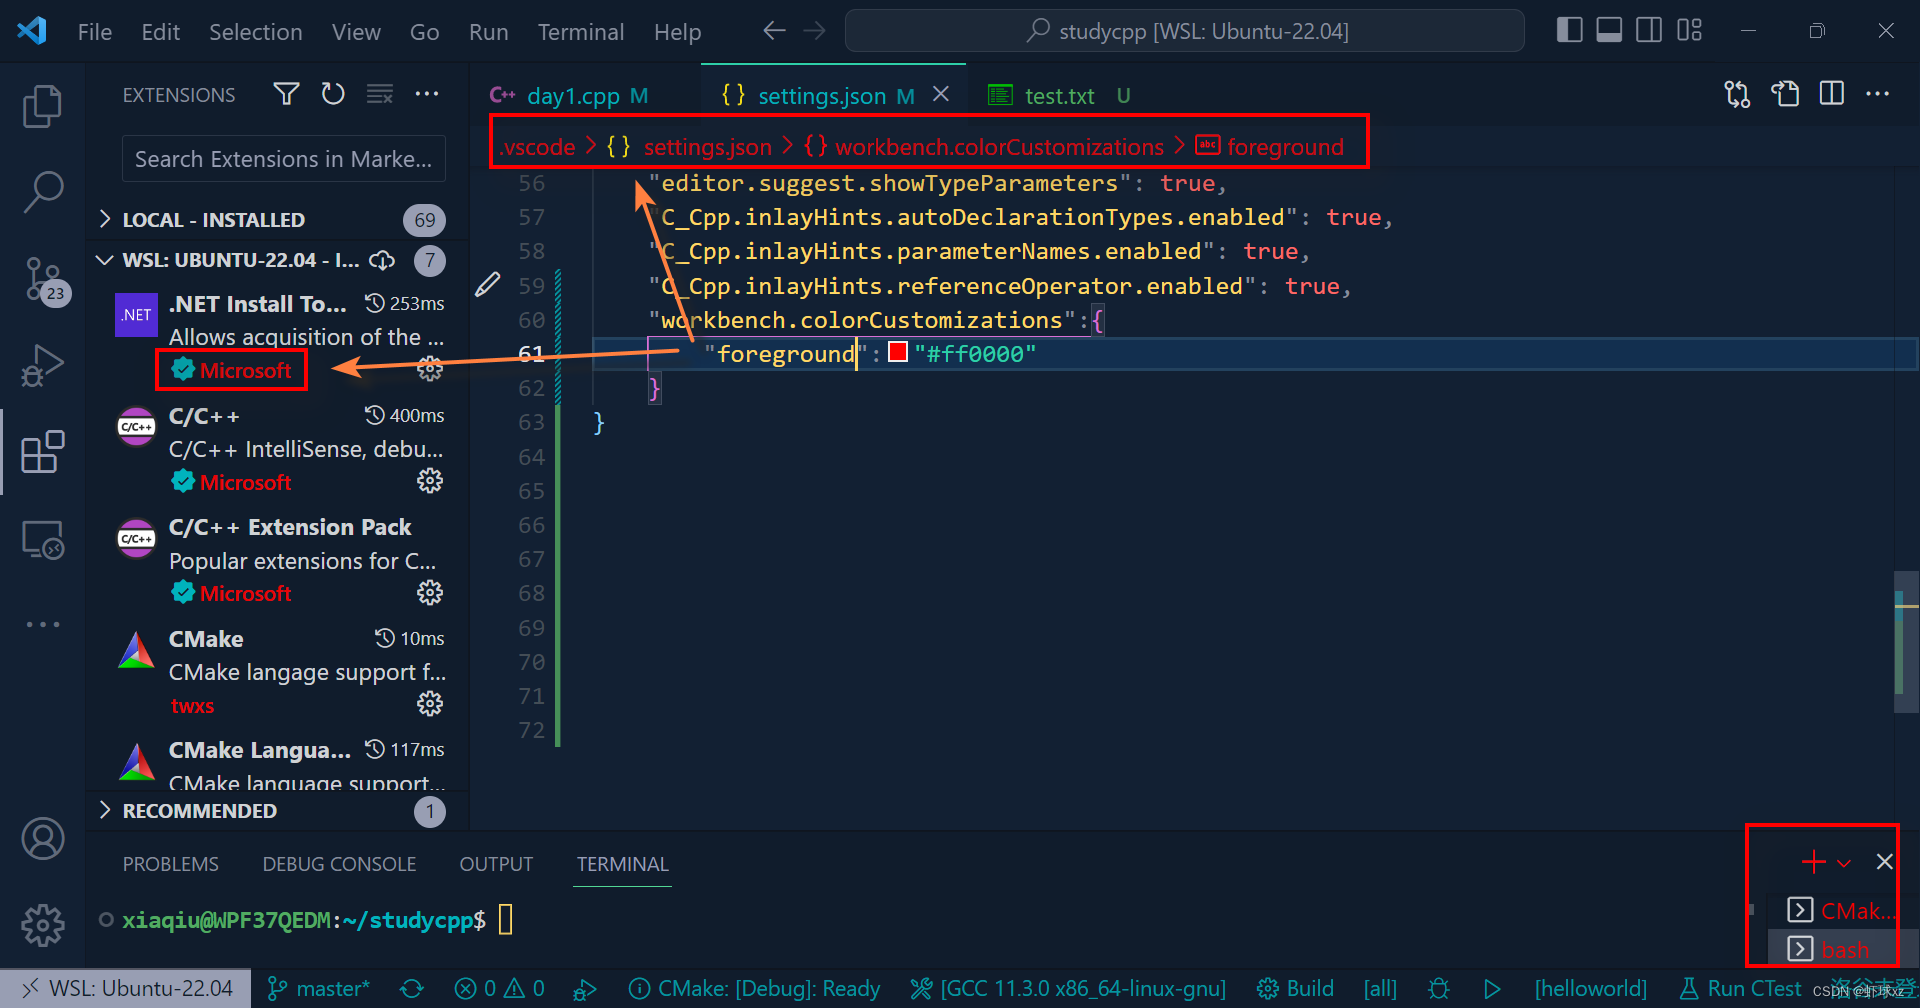Open Extensions panel more actions menu
The image size is (1920, 1008).
click(x=427, y=94)
